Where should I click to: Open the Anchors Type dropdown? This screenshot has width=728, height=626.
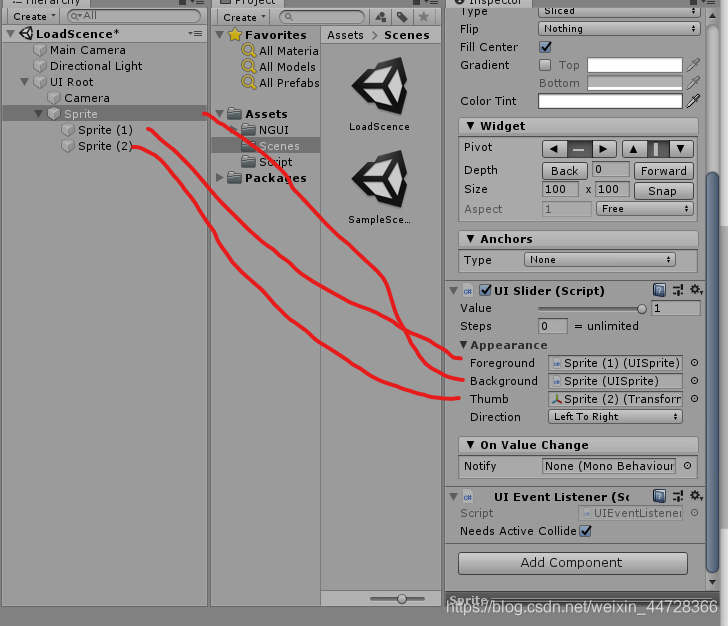click(599, 260)
